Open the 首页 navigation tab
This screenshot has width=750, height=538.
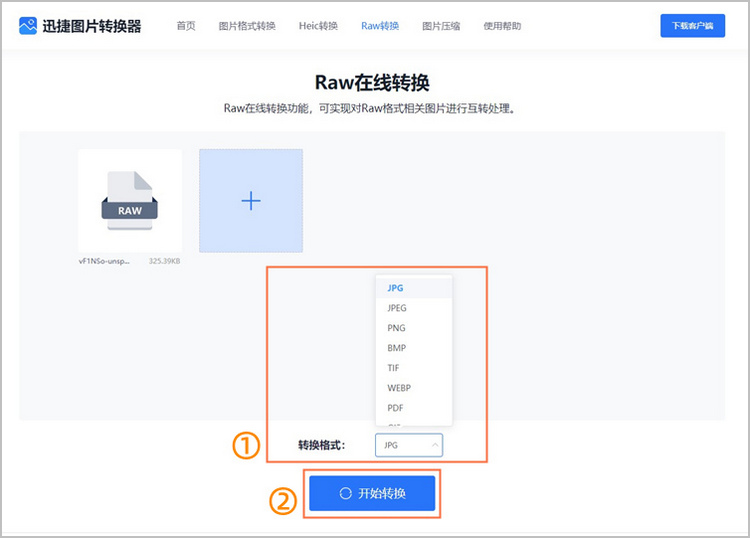coord(186,26)
